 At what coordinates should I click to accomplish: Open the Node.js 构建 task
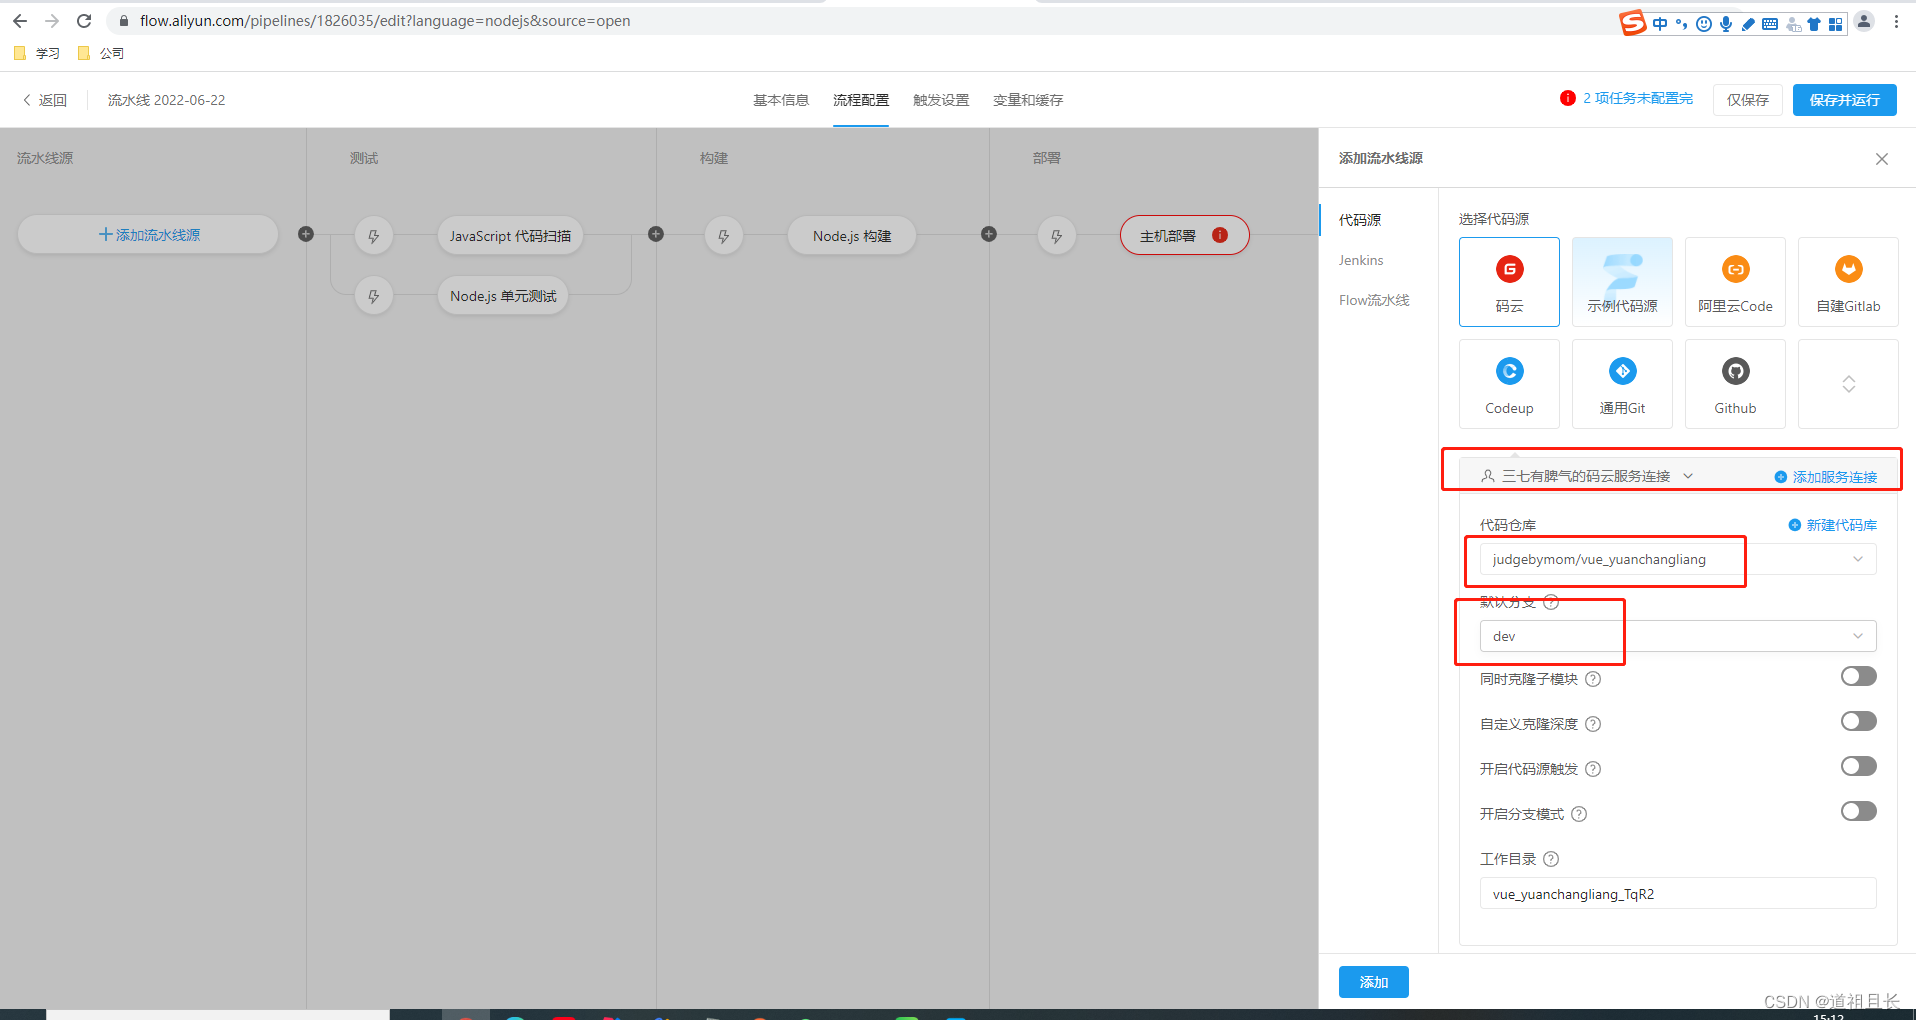tap(852, 236)
